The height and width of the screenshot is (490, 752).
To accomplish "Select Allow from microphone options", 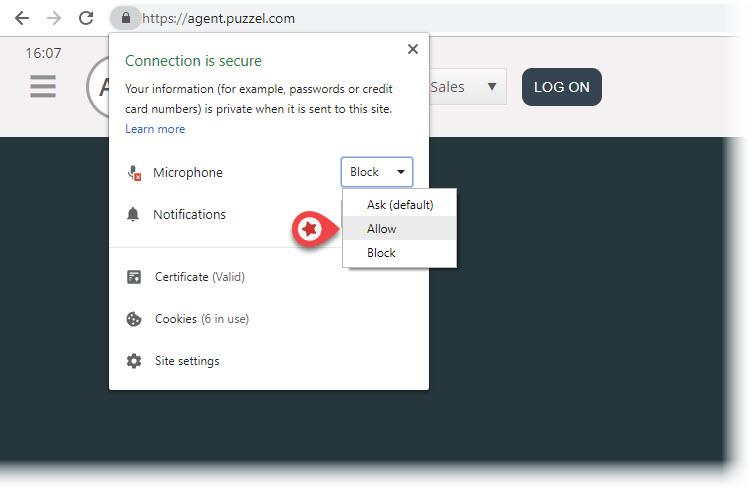I will coord(382,229).
